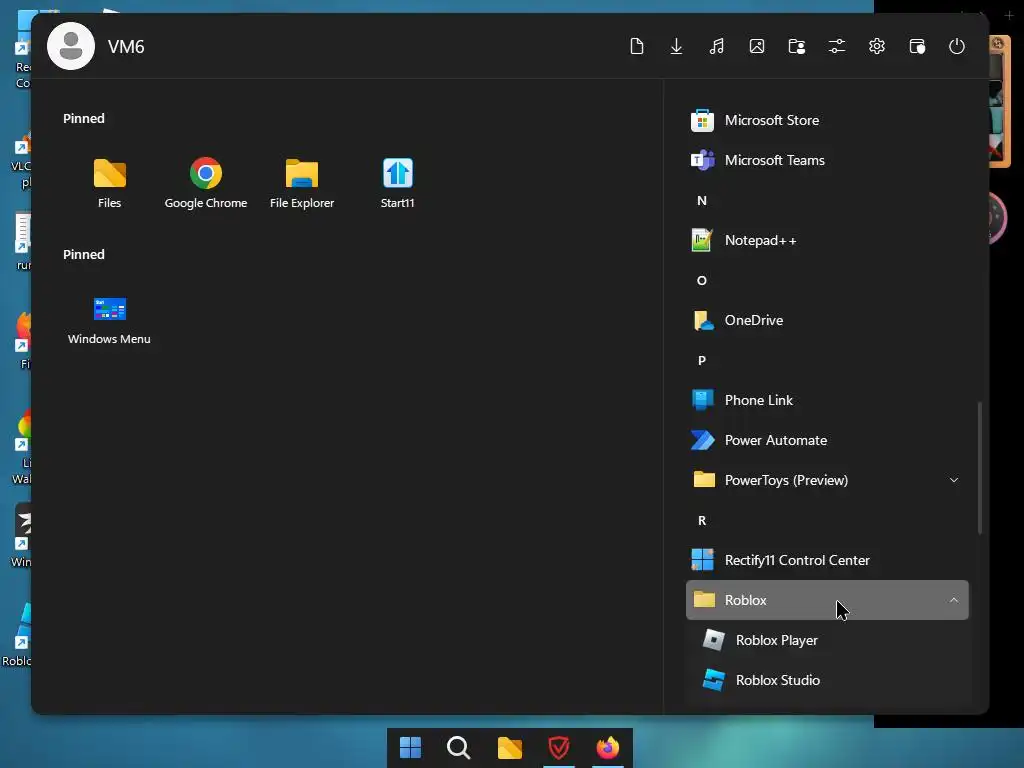Image resolution: width=1024 pixels, height=768 pixels.
Task: Jump to letter P section header
Action: (x=702, y=360)
